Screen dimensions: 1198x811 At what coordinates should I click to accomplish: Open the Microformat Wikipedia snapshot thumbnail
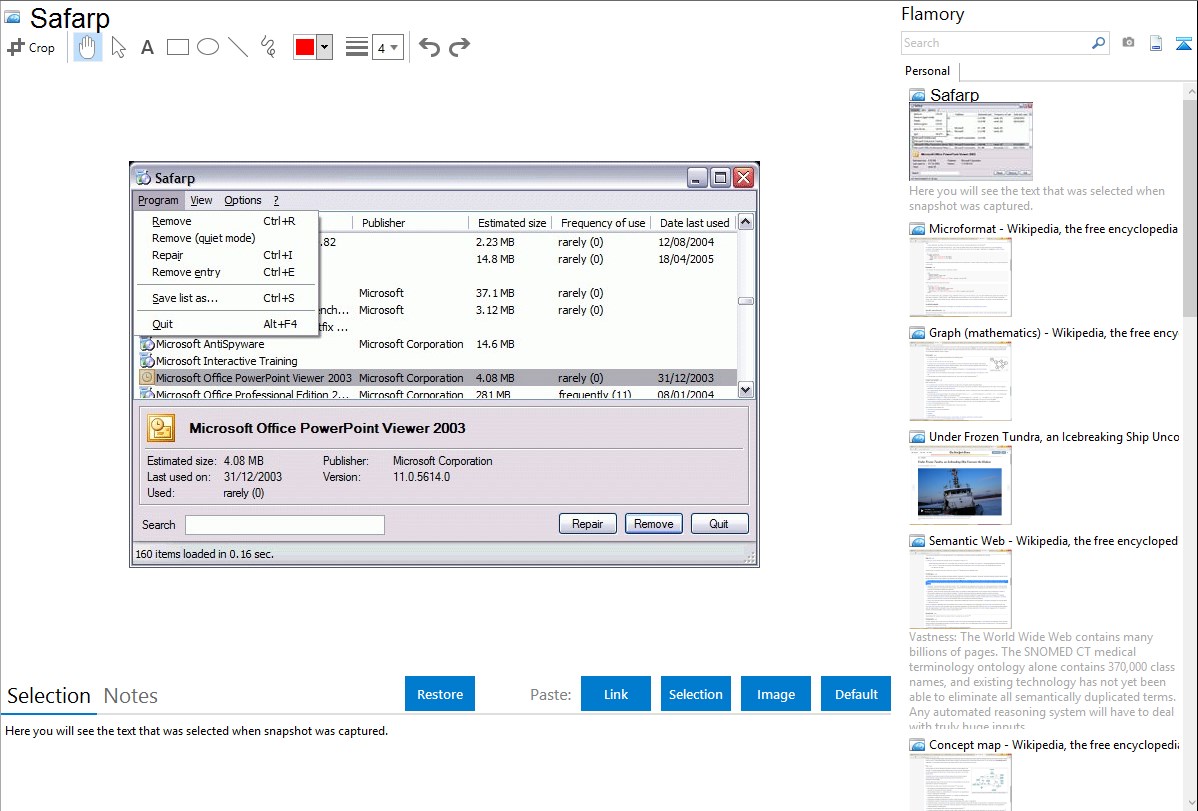[960, 277]
